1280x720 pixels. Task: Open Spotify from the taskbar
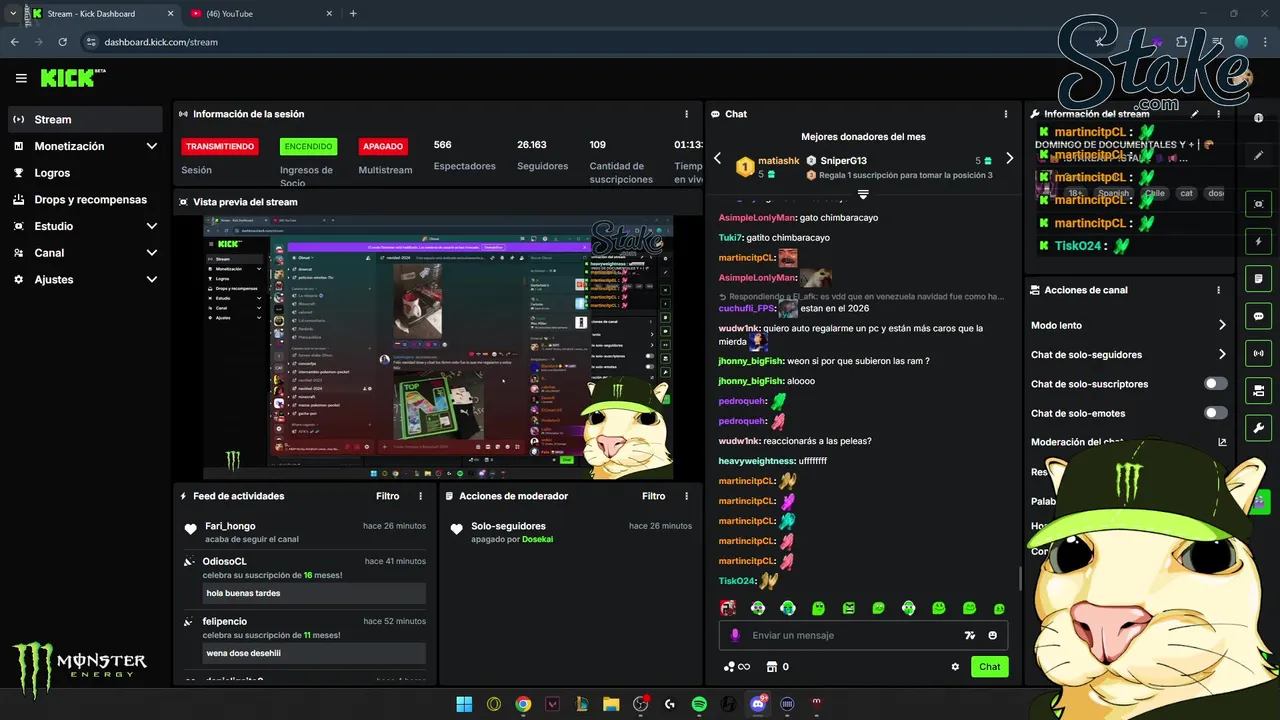coord(699,704)
